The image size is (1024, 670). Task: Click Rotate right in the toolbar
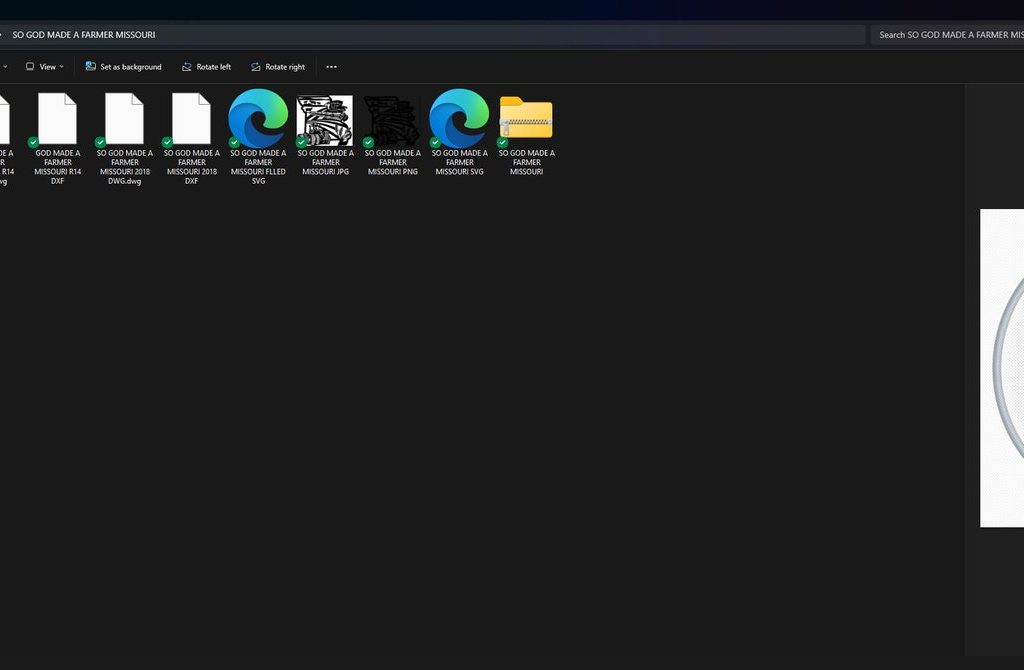point(277,67)
